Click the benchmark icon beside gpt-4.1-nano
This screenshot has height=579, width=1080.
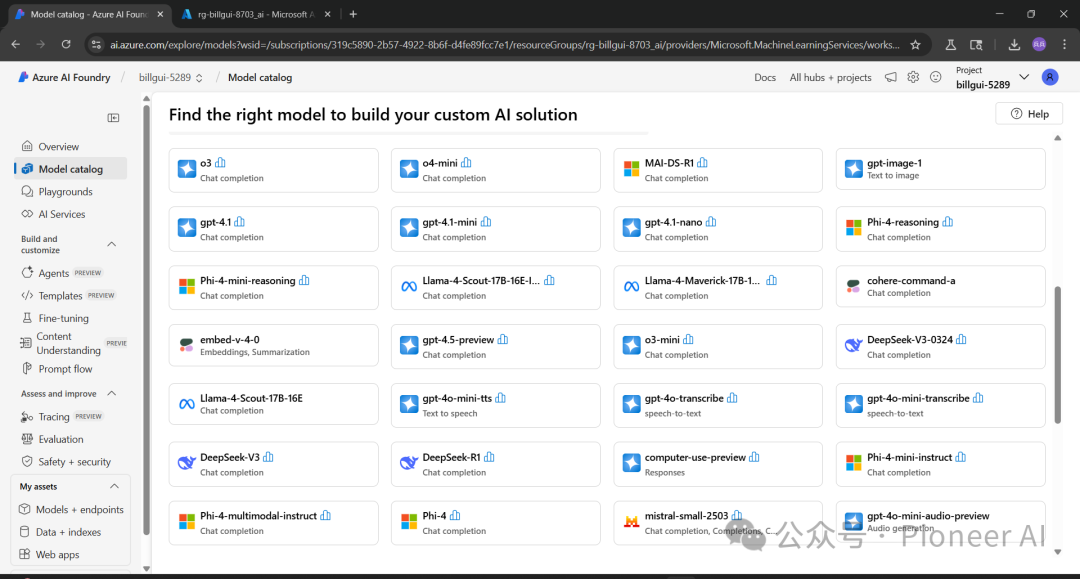tap(712, 222)
